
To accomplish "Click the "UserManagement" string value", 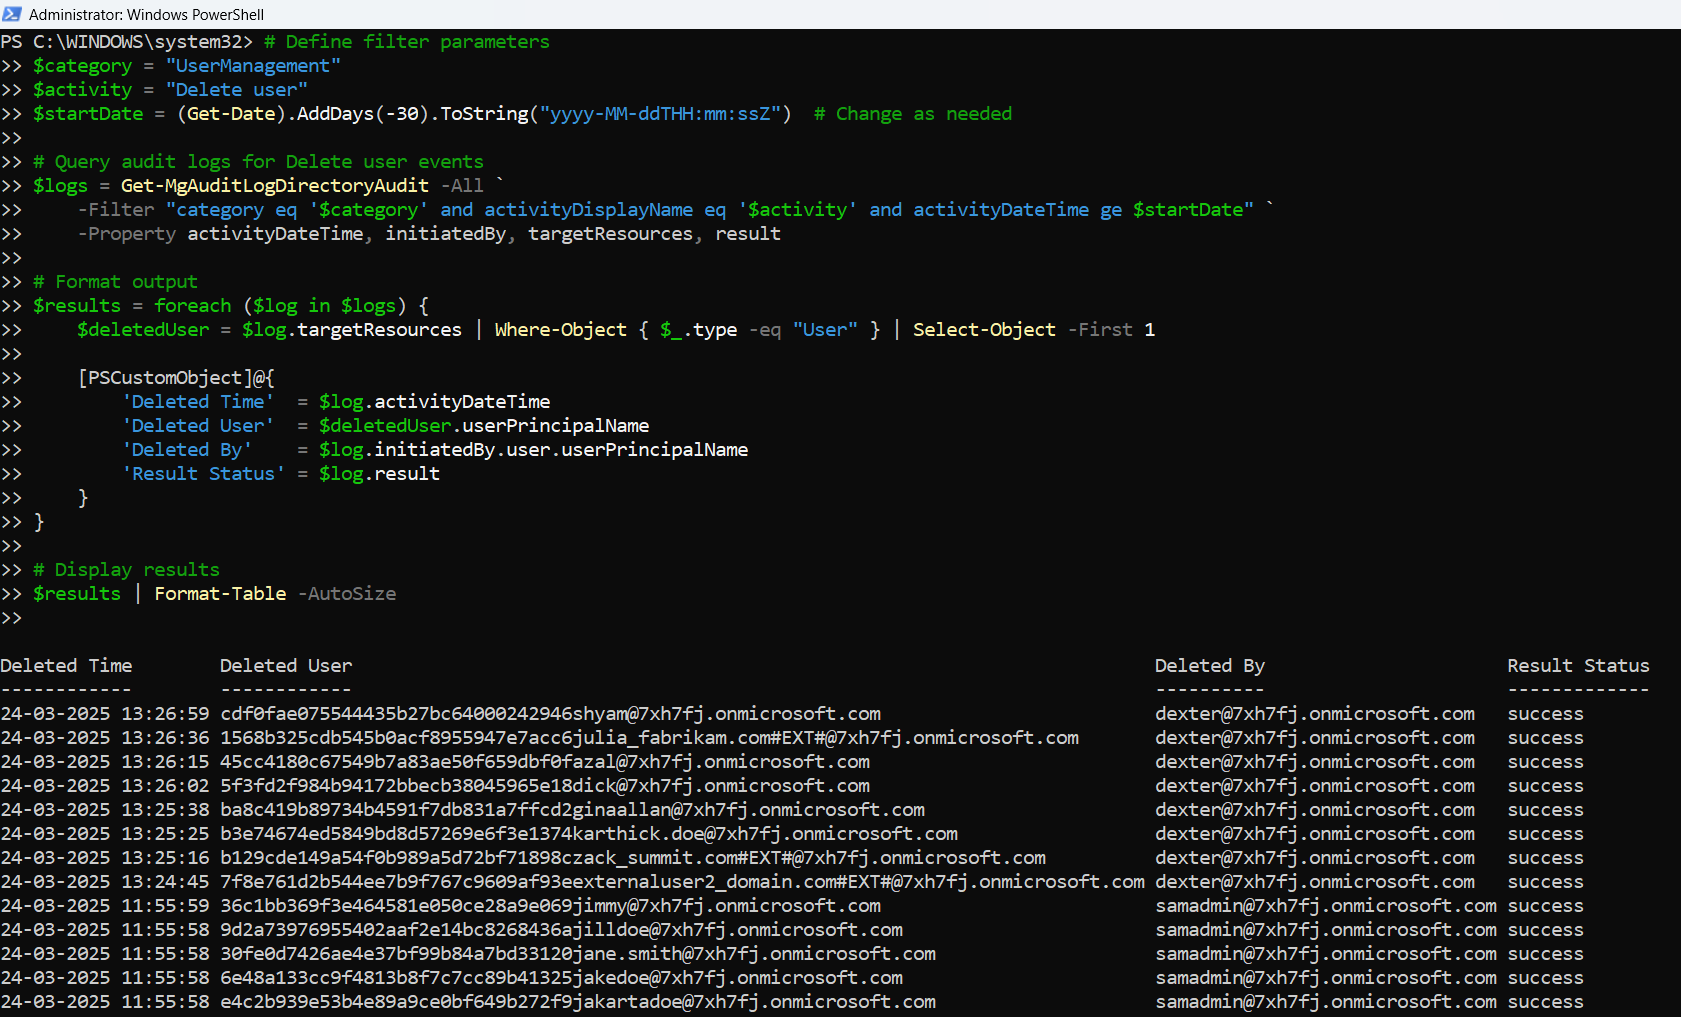I will pos(253,66).
